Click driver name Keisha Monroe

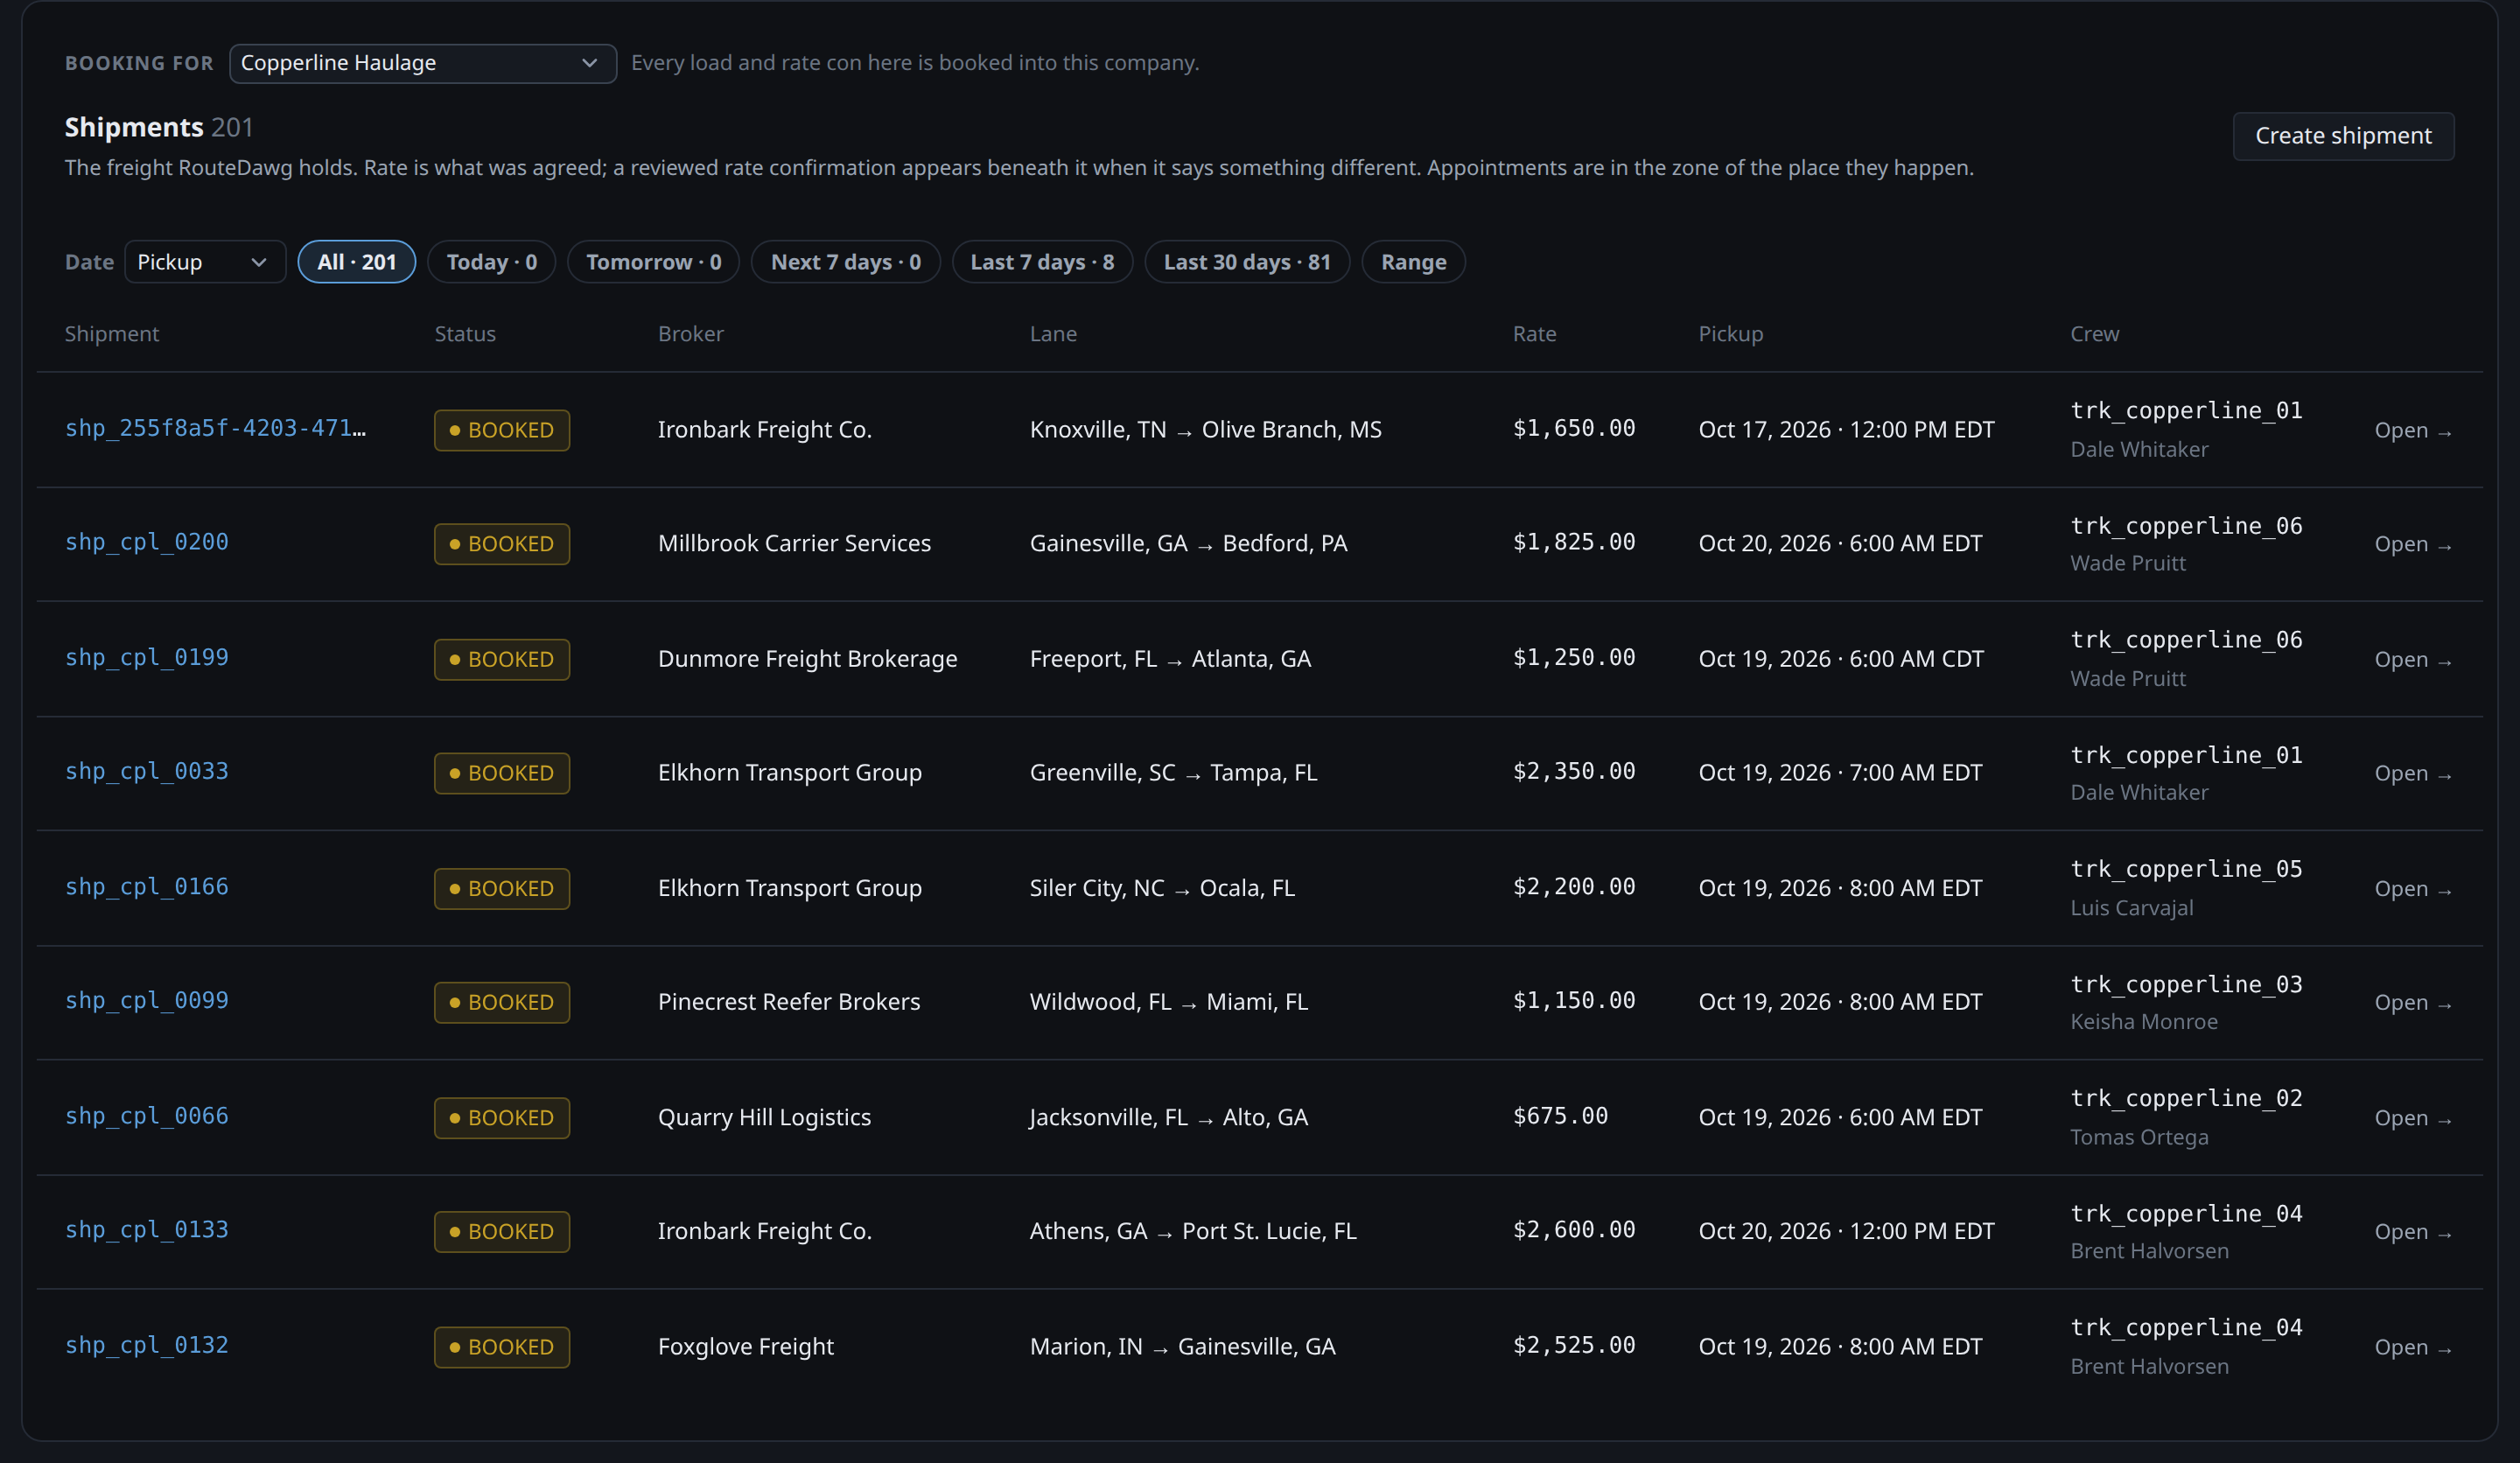click(2144, 1022)
